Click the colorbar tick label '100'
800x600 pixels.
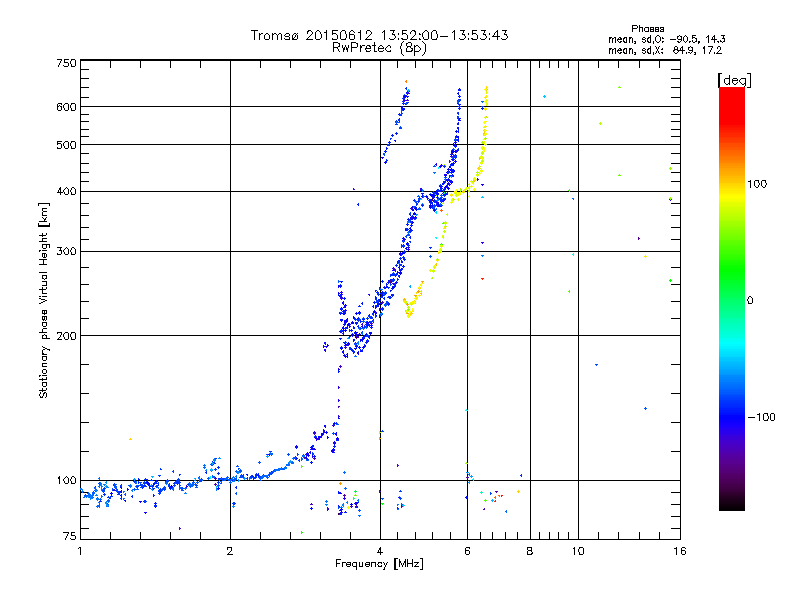(x=757, y=184)
